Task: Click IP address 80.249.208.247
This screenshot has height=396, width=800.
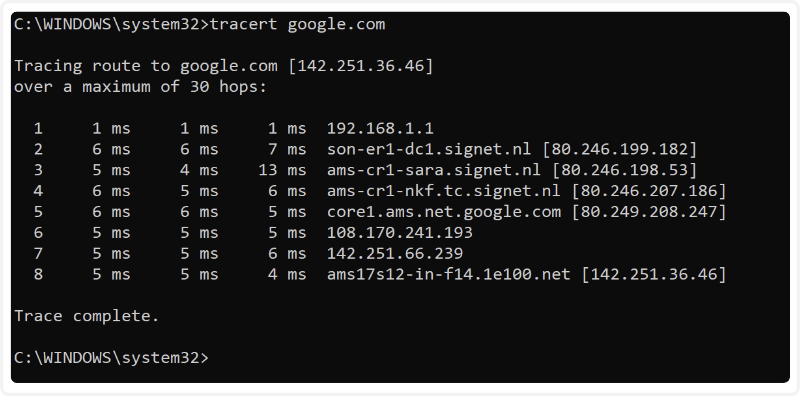Action: [648, 212]
